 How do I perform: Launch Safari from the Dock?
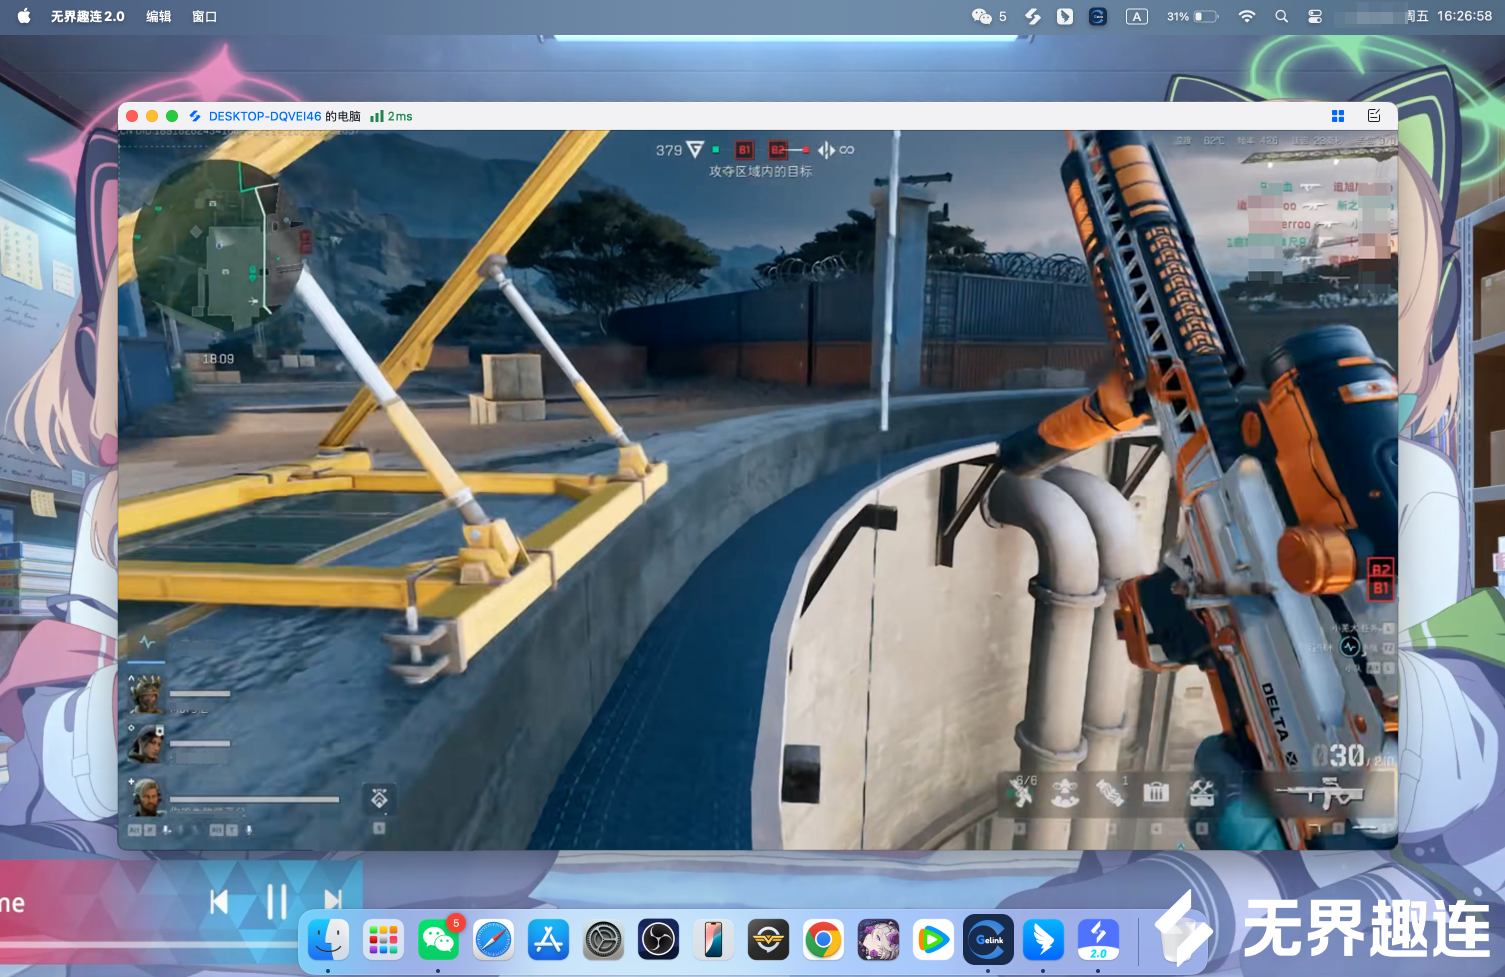click(494, 940)
